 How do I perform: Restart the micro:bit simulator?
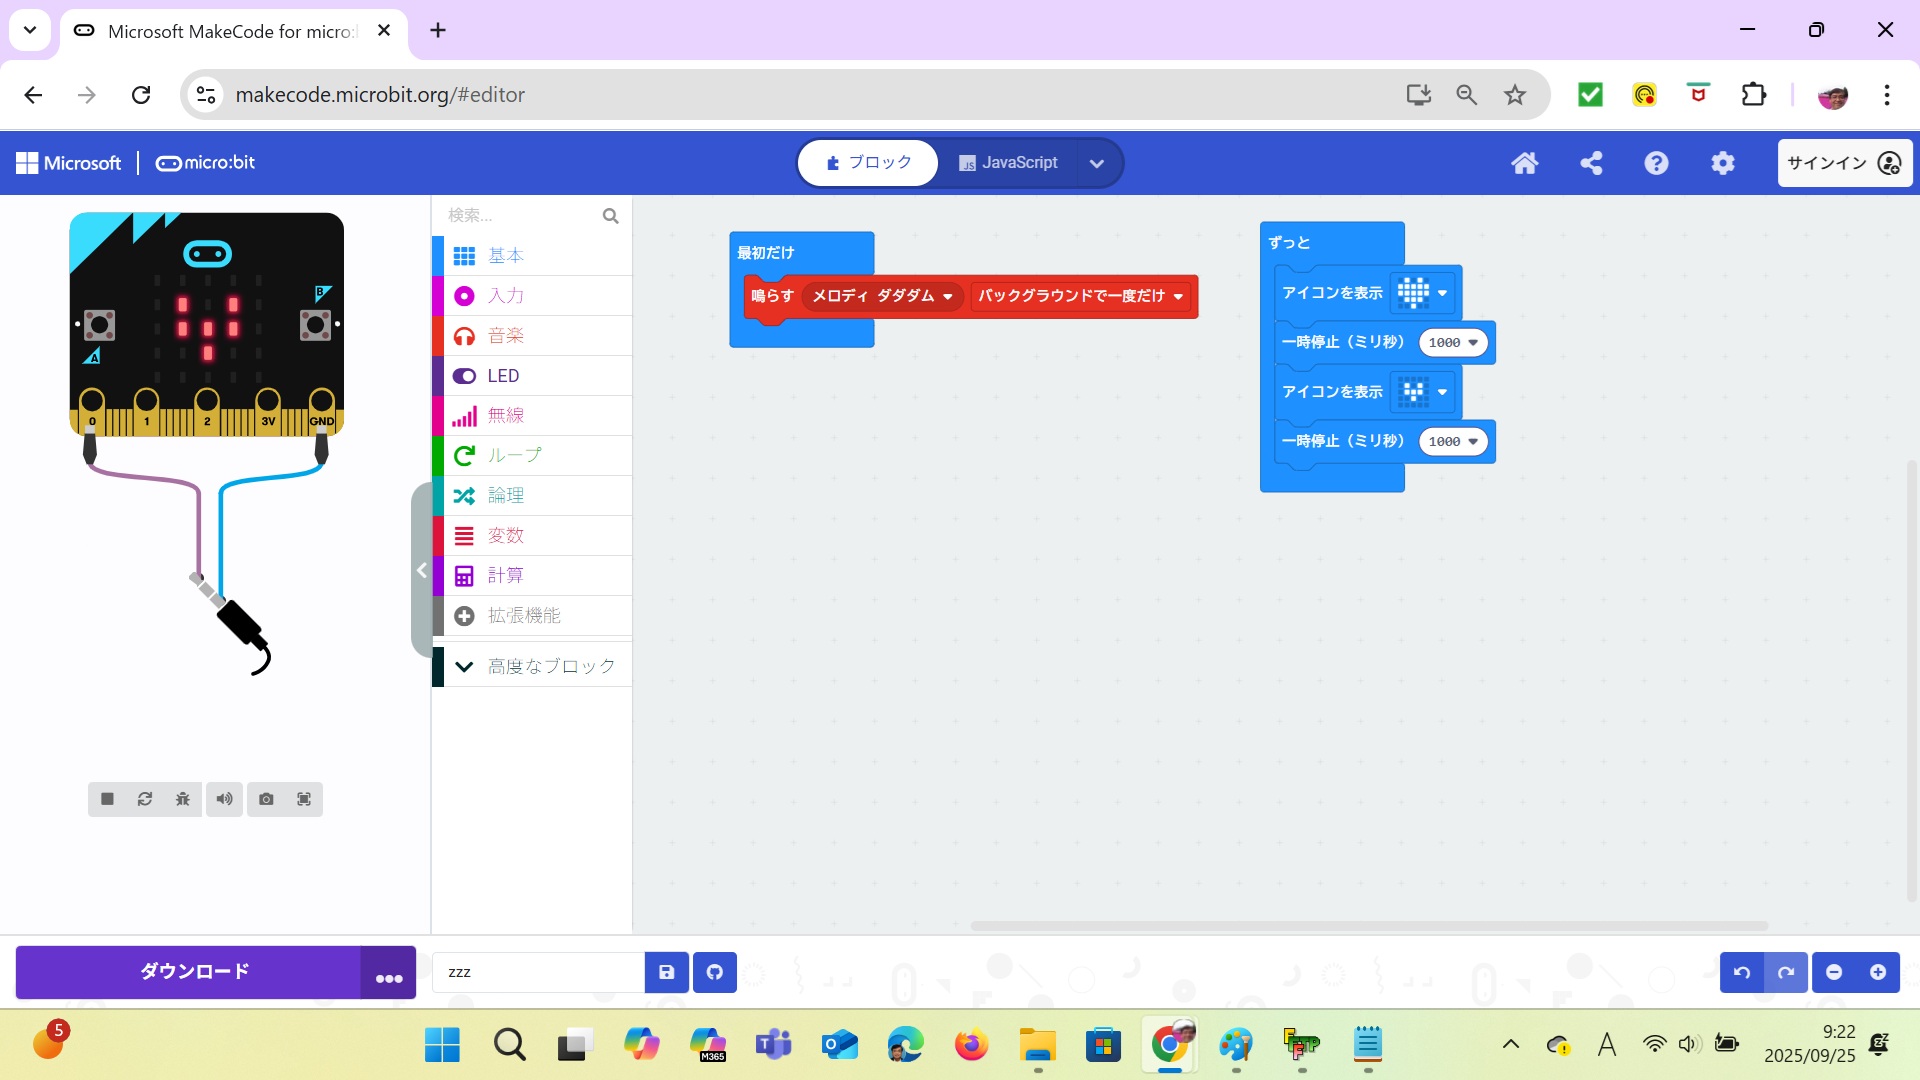(145, 799)
